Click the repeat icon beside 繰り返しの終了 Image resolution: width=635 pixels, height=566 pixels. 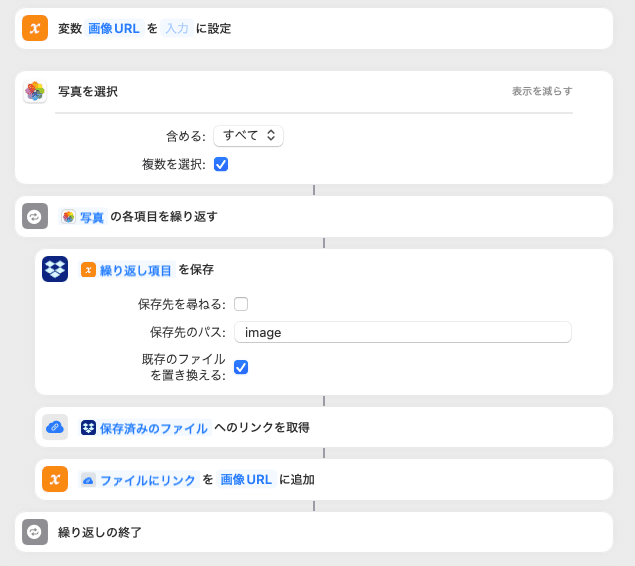tap(35, 532)
